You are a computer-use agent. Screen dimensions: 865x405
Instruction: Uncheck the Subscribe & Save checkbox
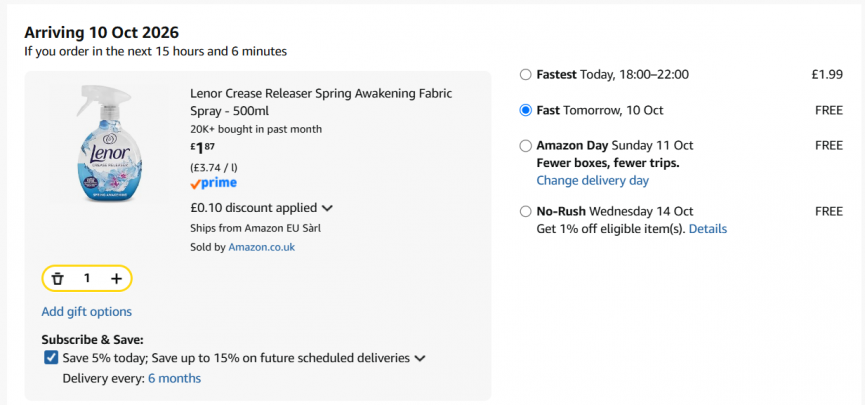coord(51,358)
